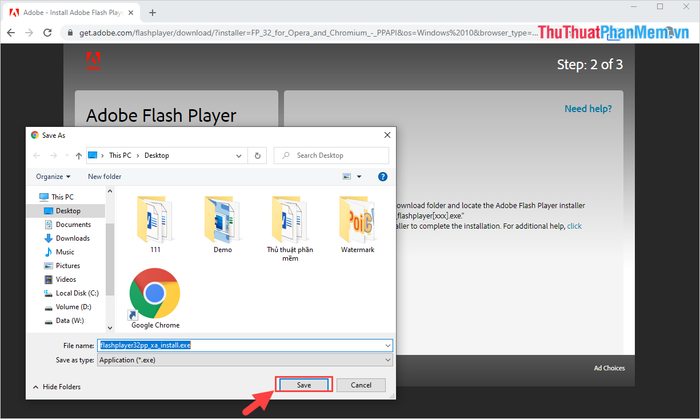Click the dialog forward arrow

pos(53,156)
